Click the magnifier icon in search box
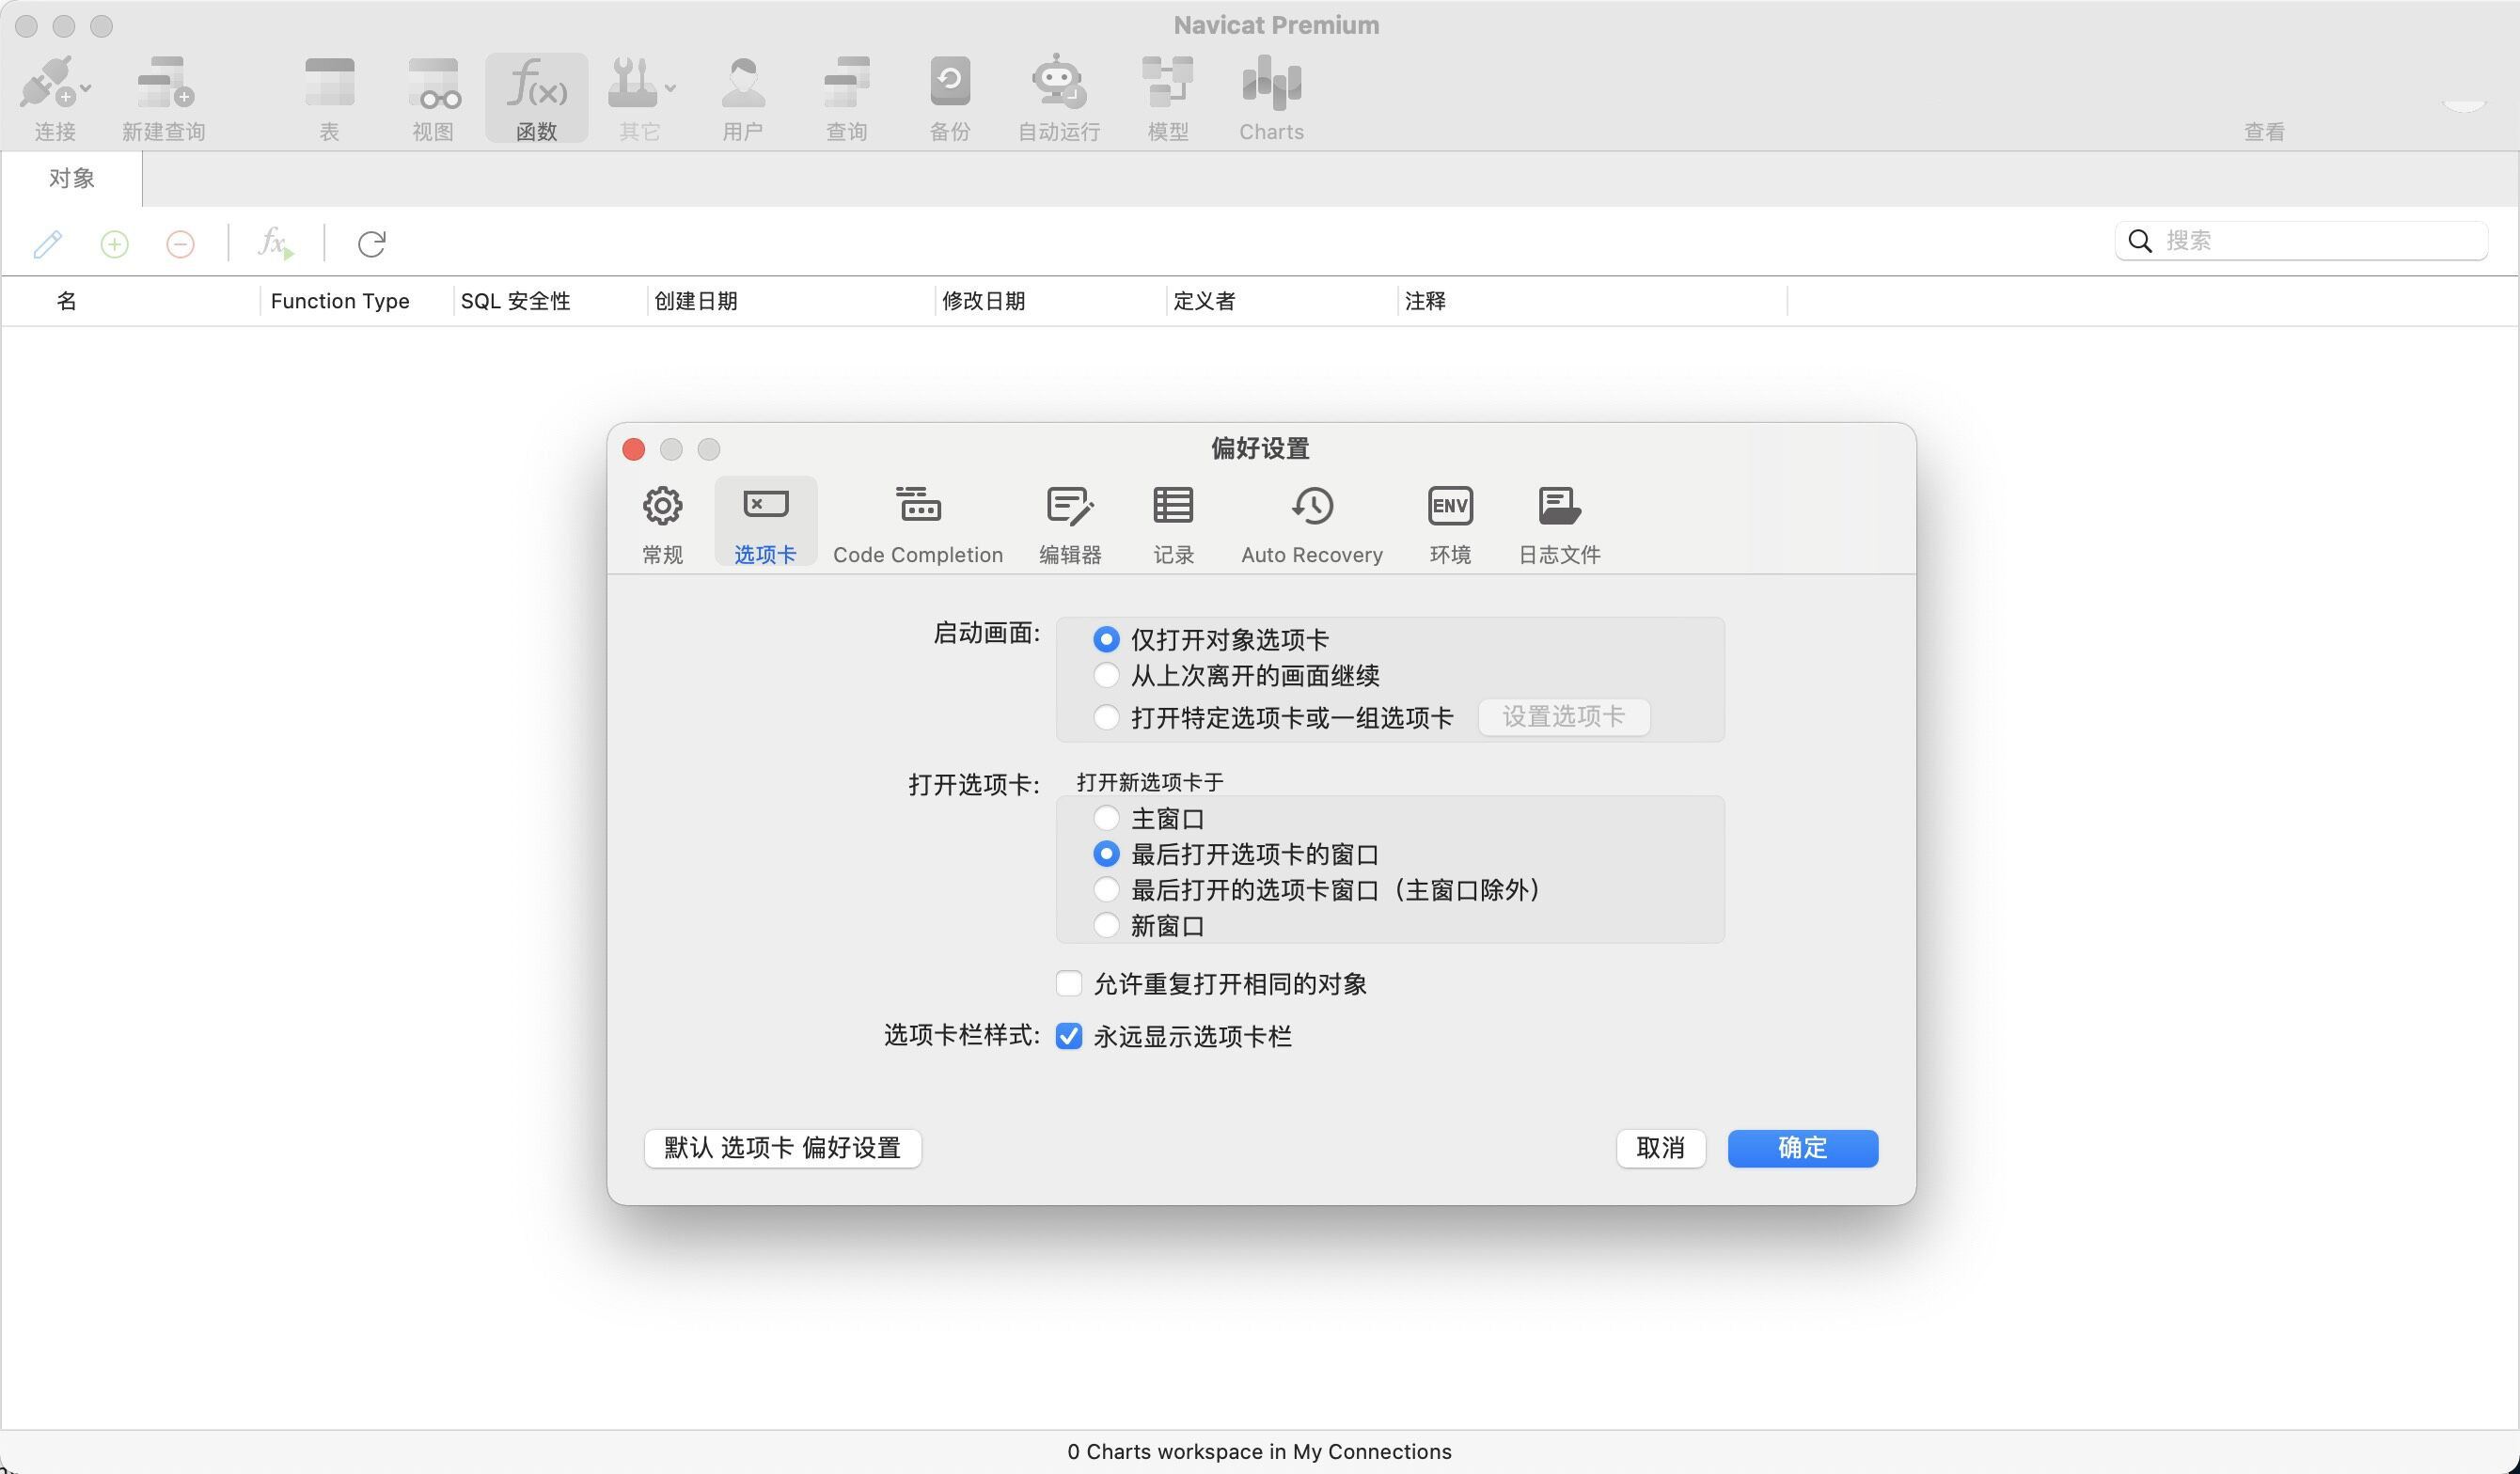Viewport: 2520px width, 1474px height. (x=2139, y=241)
